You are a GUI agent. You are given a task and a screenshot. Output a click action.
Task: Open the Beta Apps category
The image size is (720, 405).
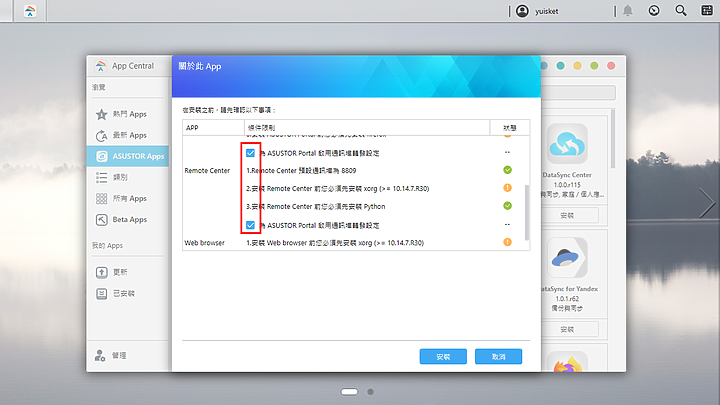[x=128, y=219]
